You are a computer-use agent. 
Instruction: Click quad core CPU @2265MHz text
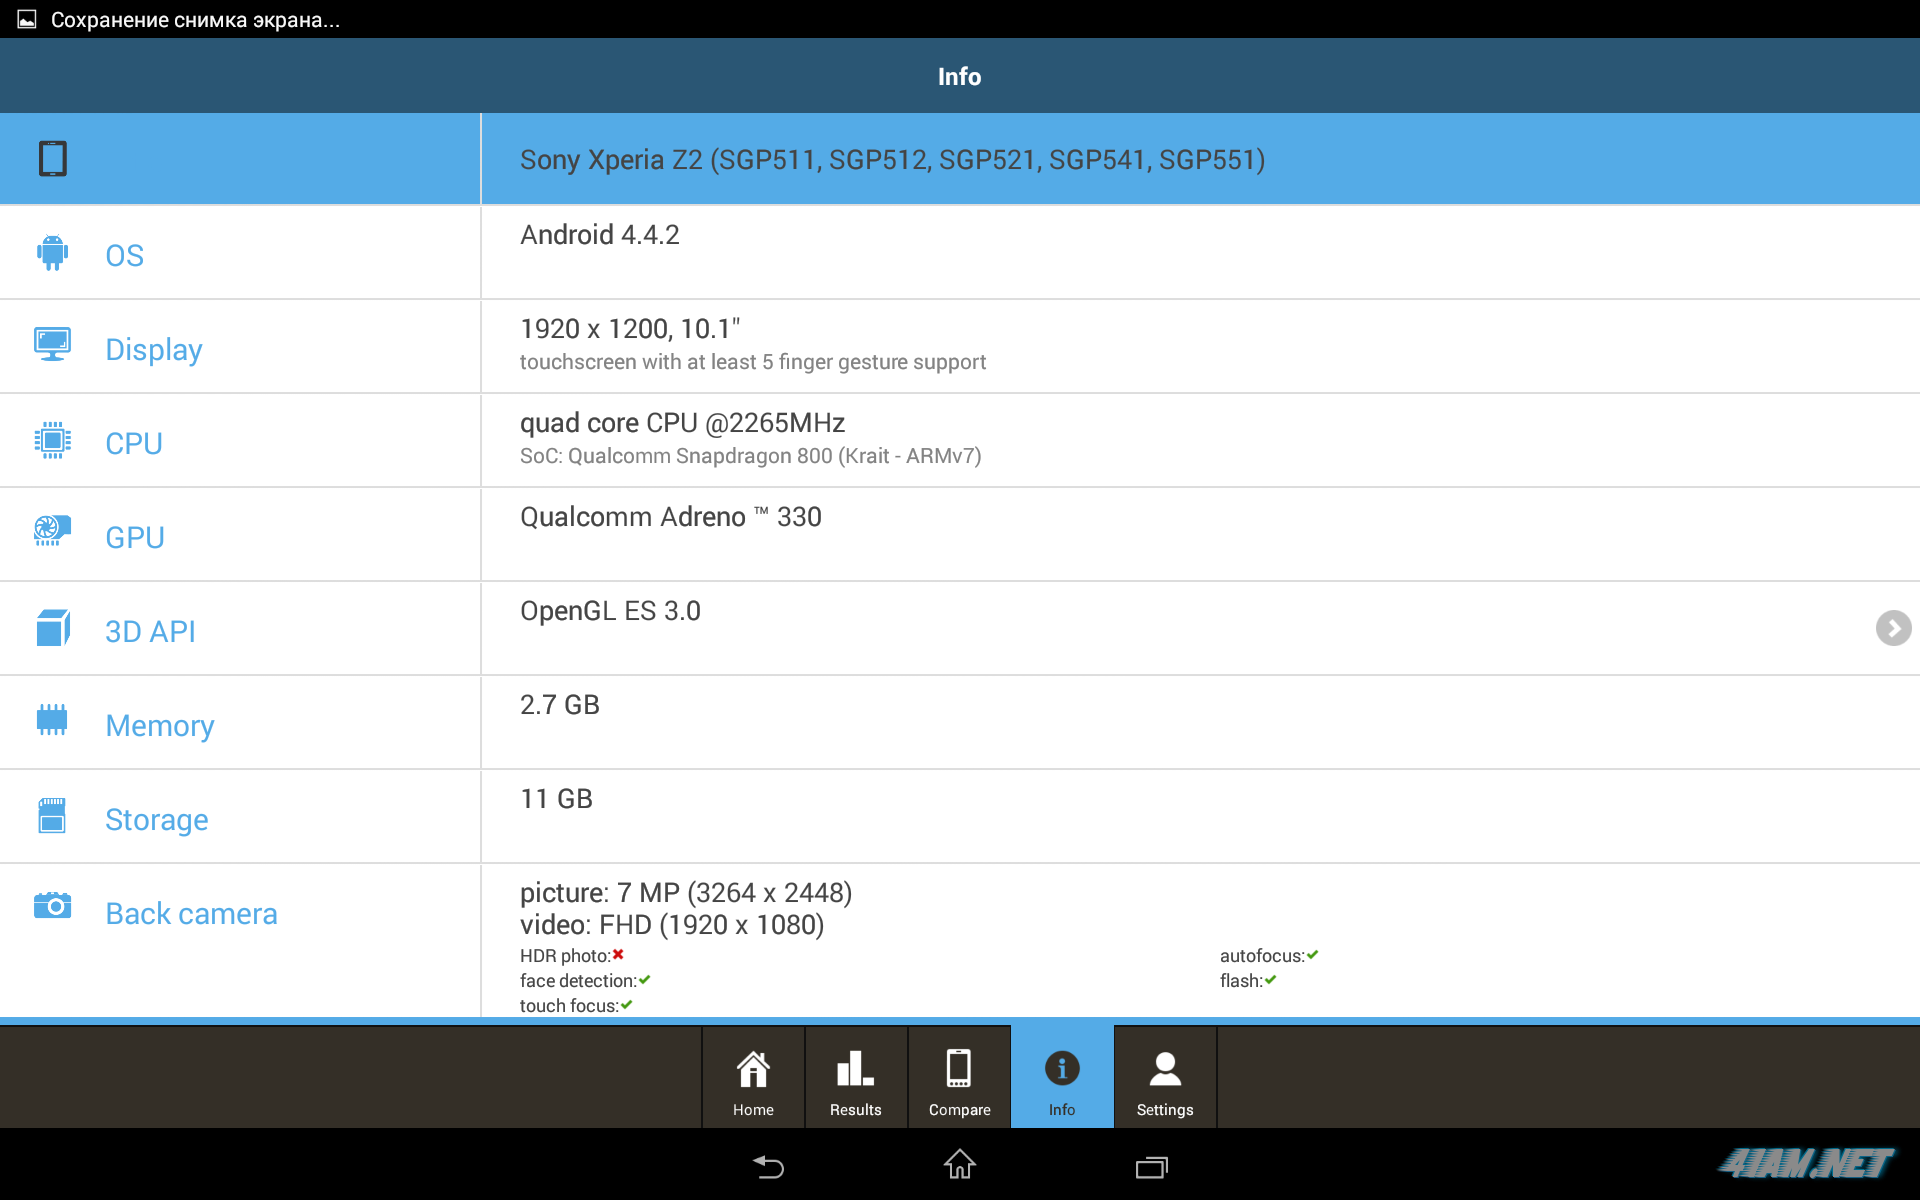pyautogui.click(x=683, y=423)
